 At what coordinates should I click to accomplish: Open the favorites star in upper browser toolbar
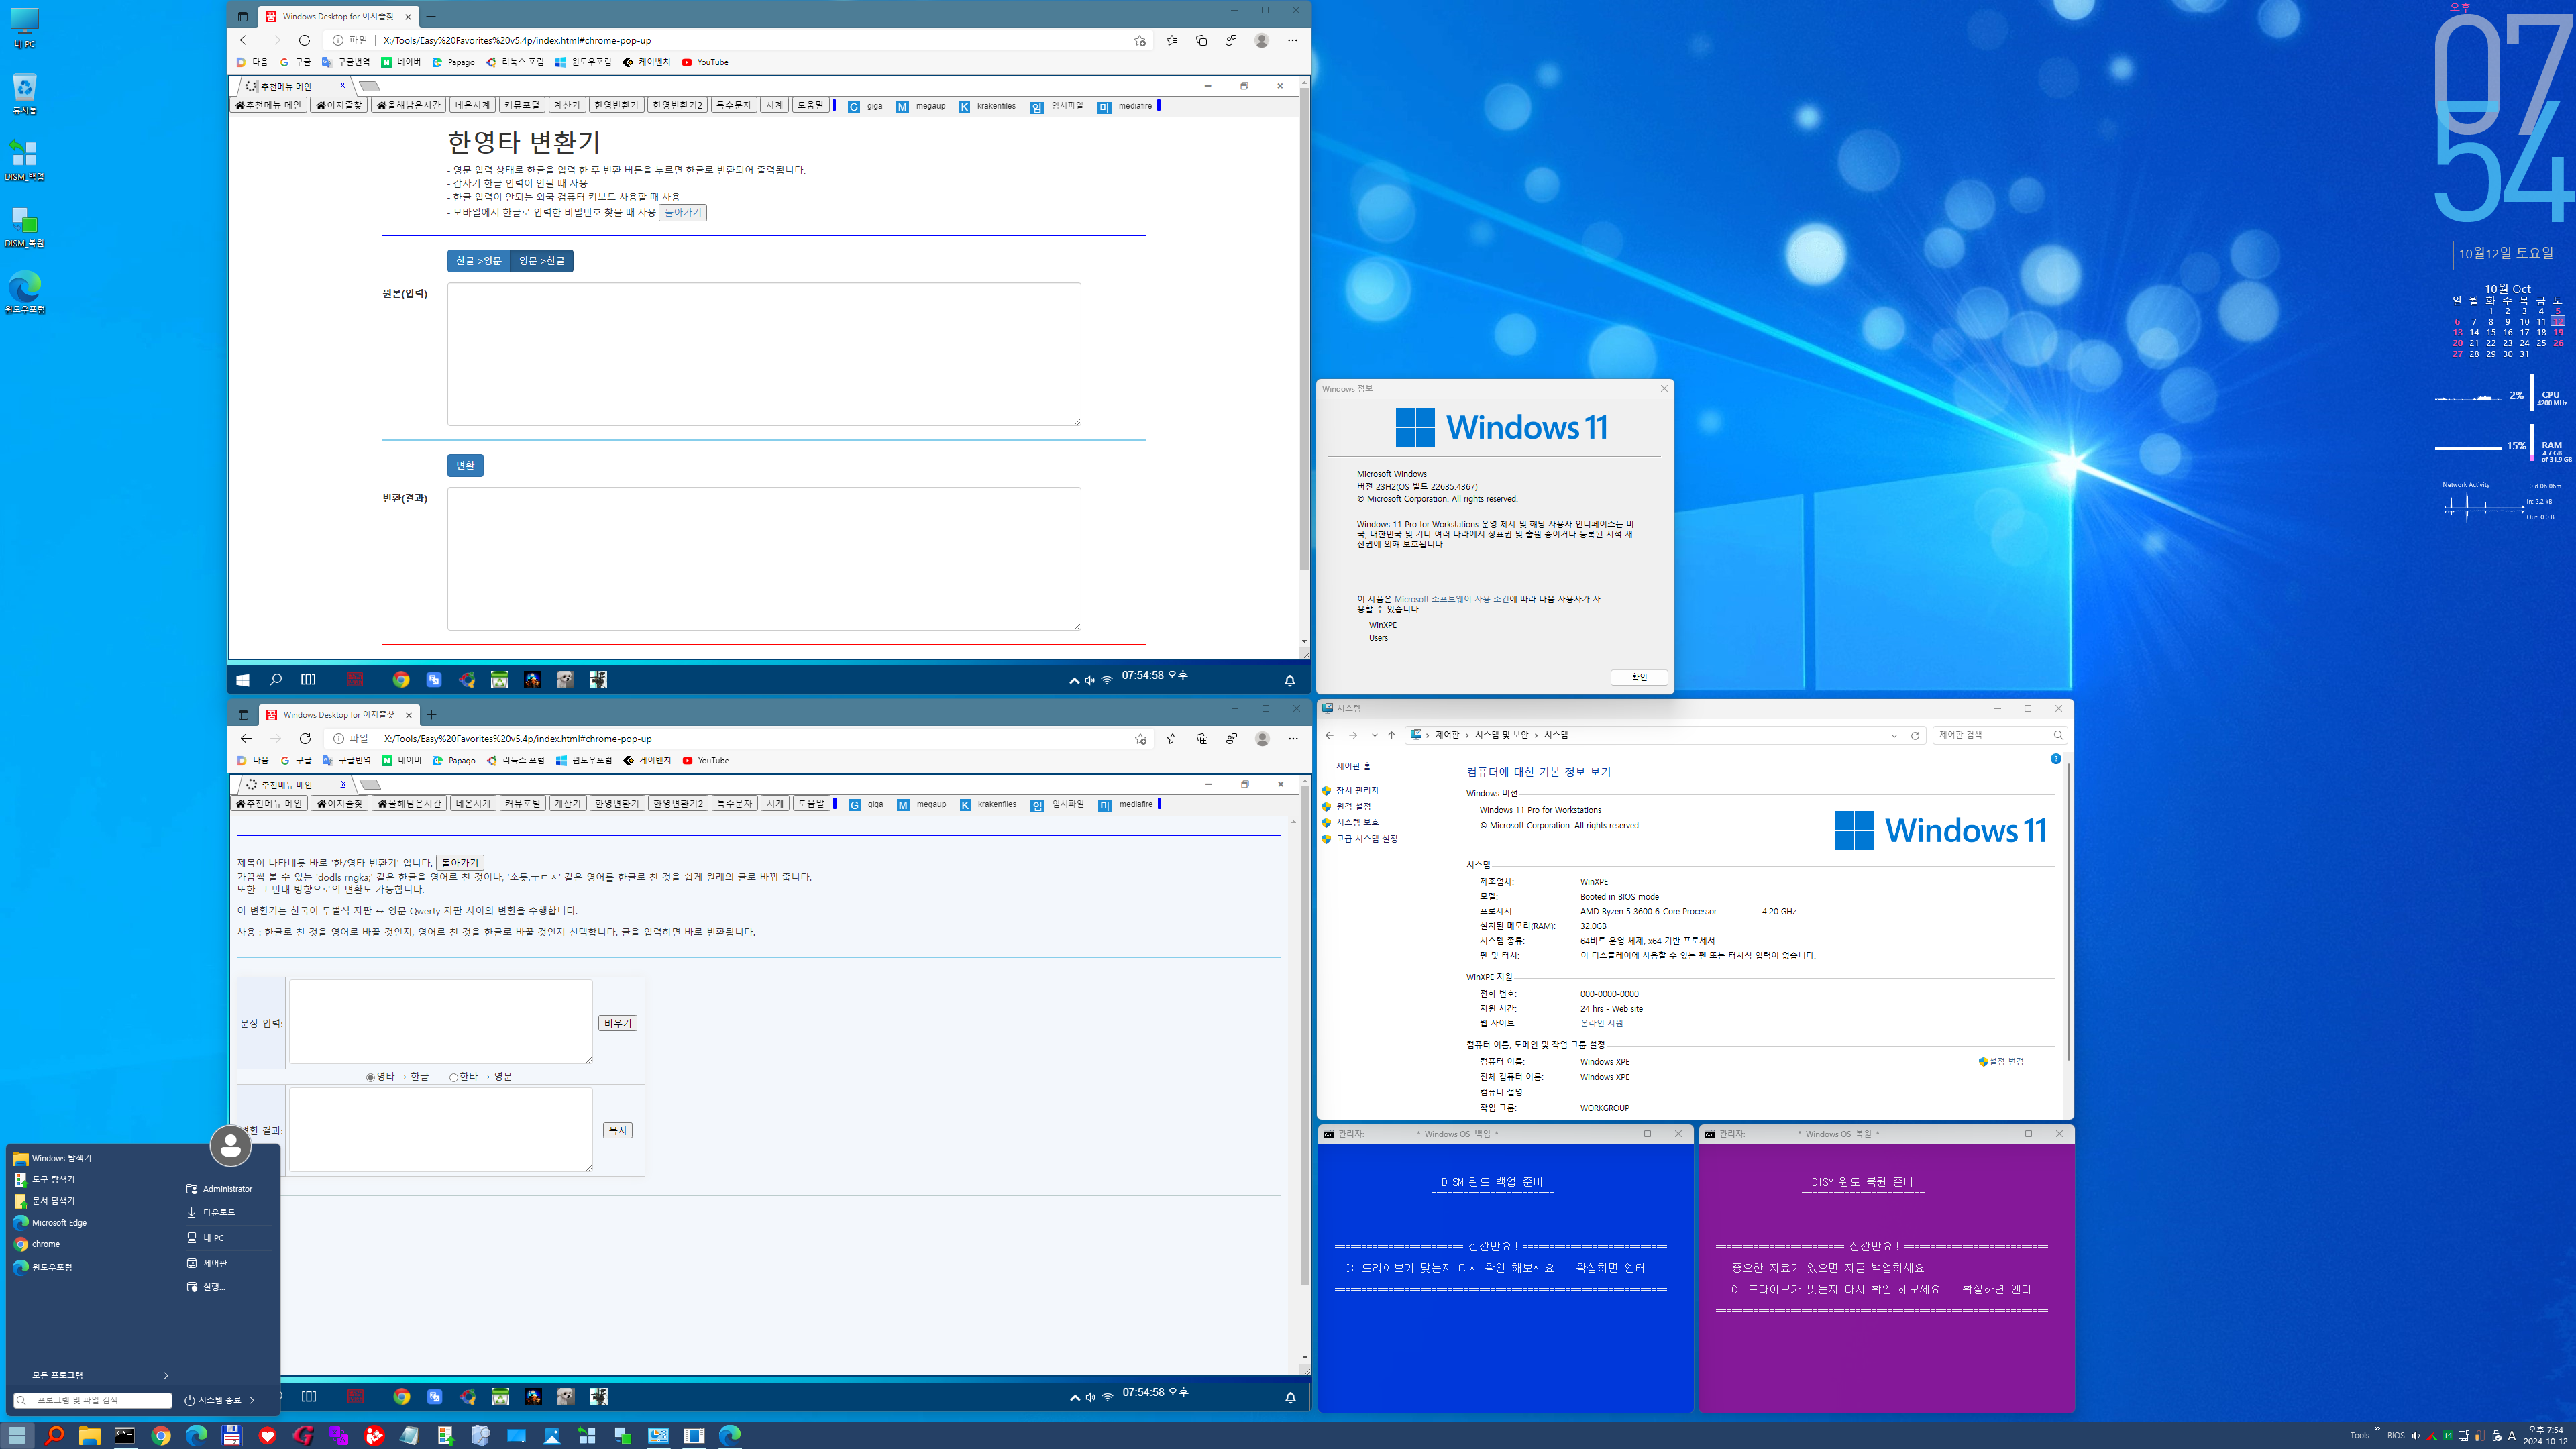pos(1171,40)
